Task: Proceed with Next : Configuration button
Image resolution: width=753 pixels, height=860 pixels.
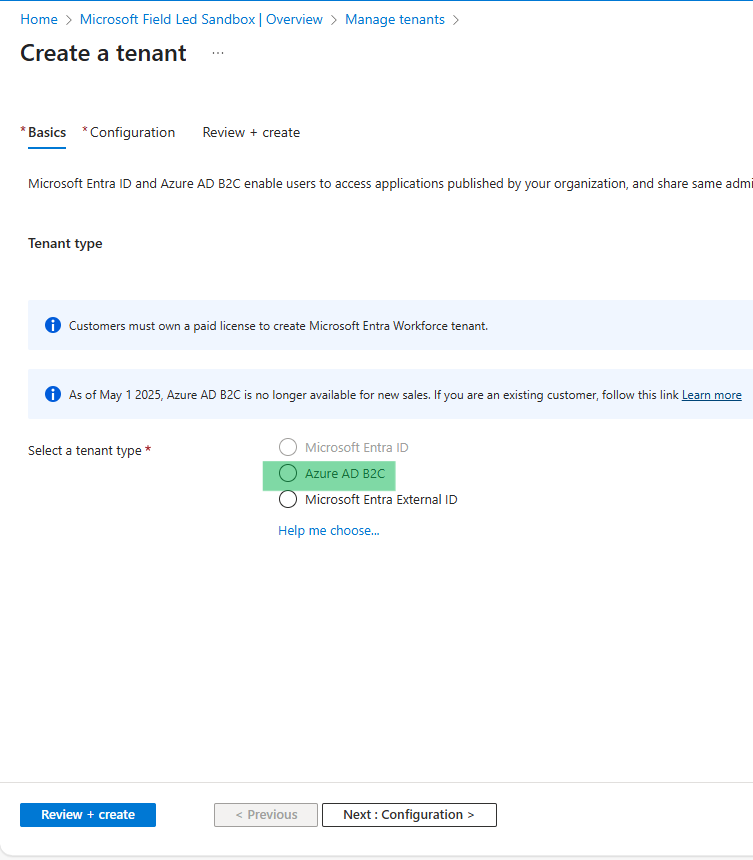Action: 409,814
